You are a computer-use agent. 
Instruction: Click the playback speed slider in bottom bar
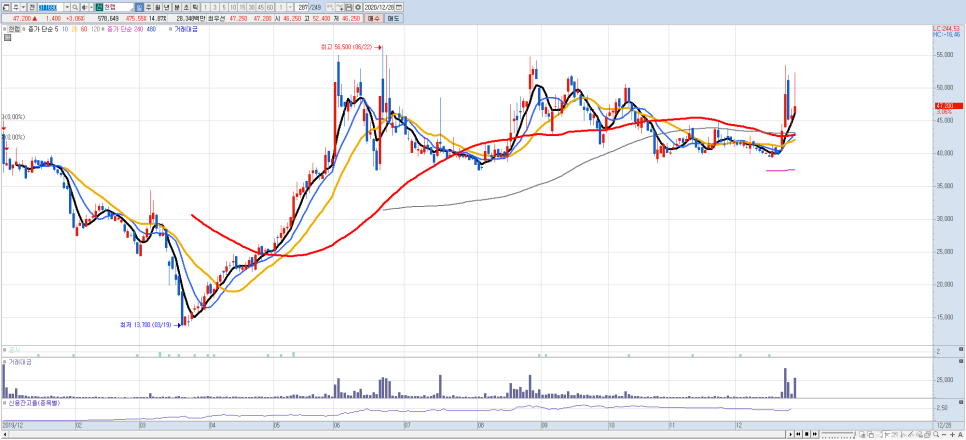tap(838, 434)
